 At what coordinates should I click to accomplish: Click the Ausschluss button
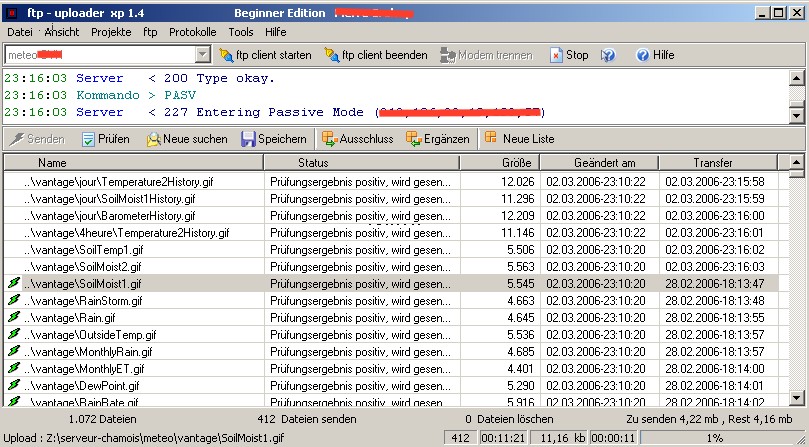[358, 139]
